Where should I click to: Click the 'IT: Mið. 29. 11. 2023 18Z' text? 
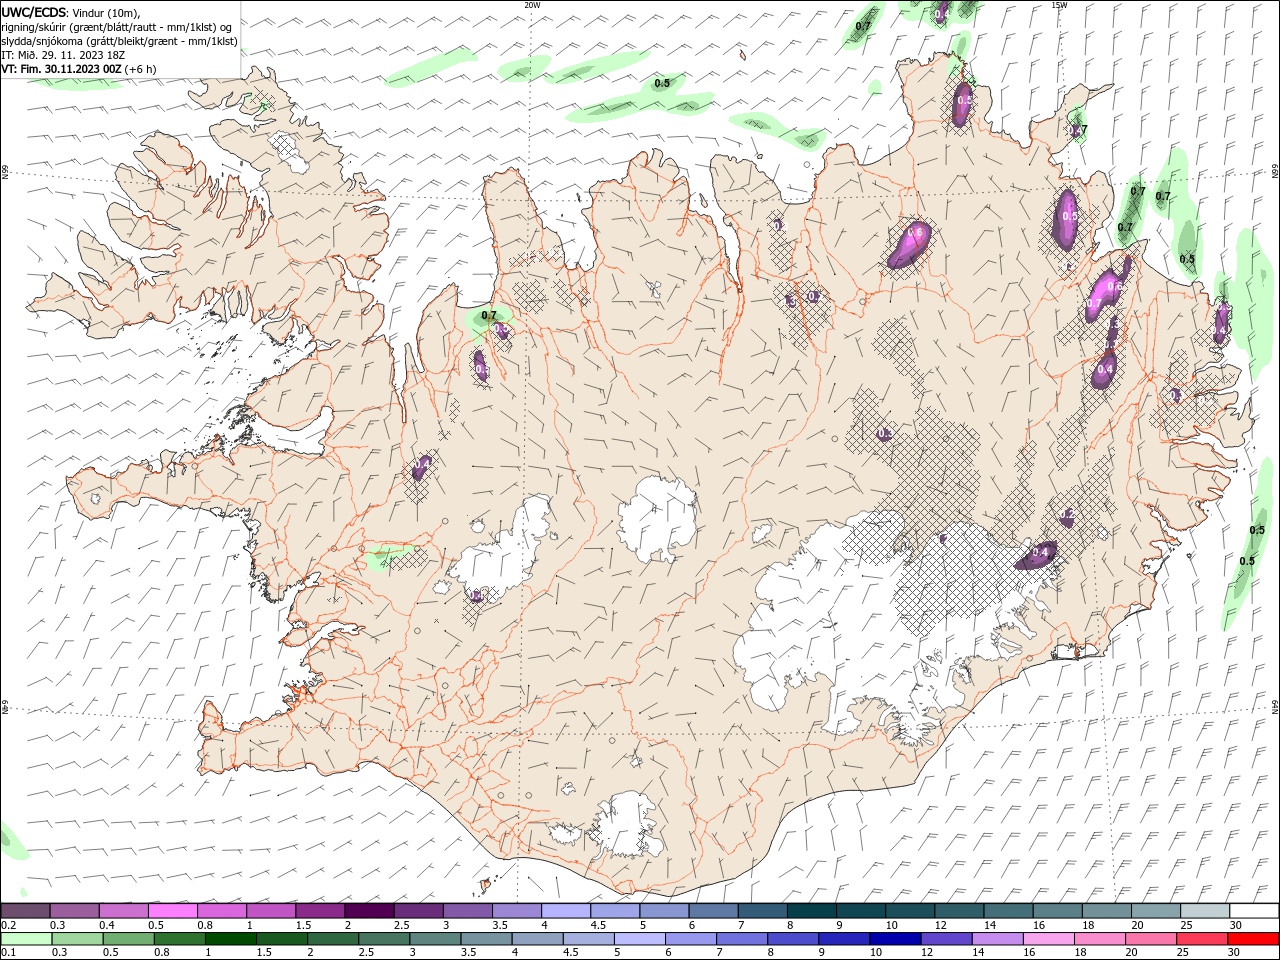62,55
